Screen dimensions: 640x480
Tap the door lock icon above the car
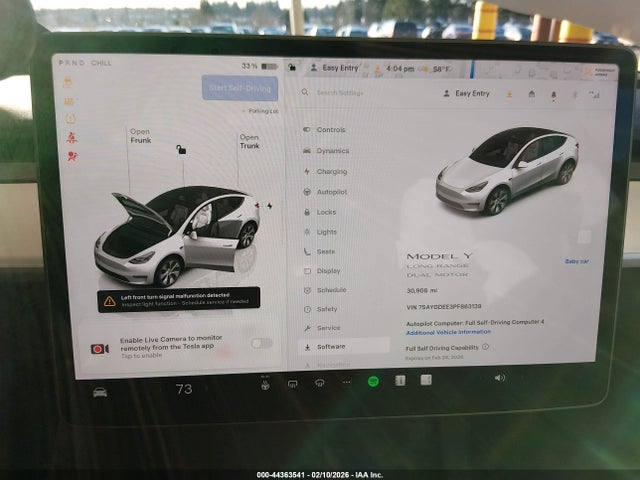coord(181,149)
